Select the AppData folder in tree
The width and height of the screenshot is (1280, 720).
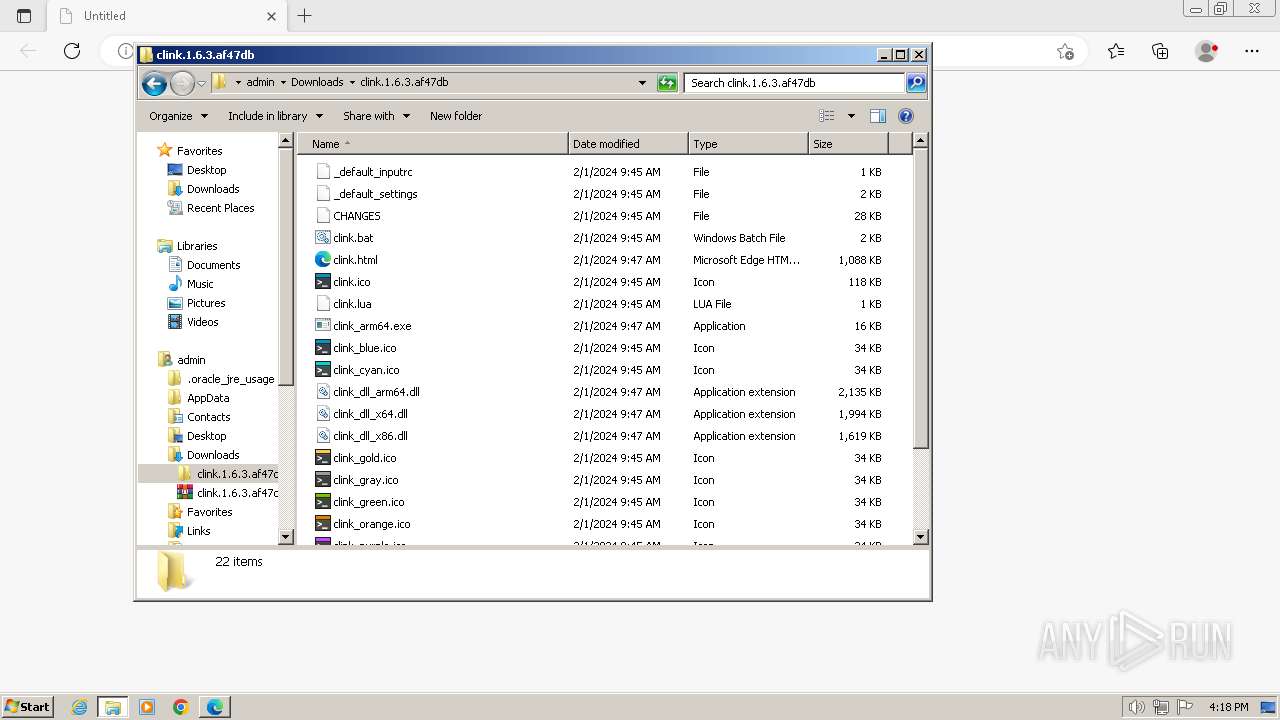click(198, 398)
